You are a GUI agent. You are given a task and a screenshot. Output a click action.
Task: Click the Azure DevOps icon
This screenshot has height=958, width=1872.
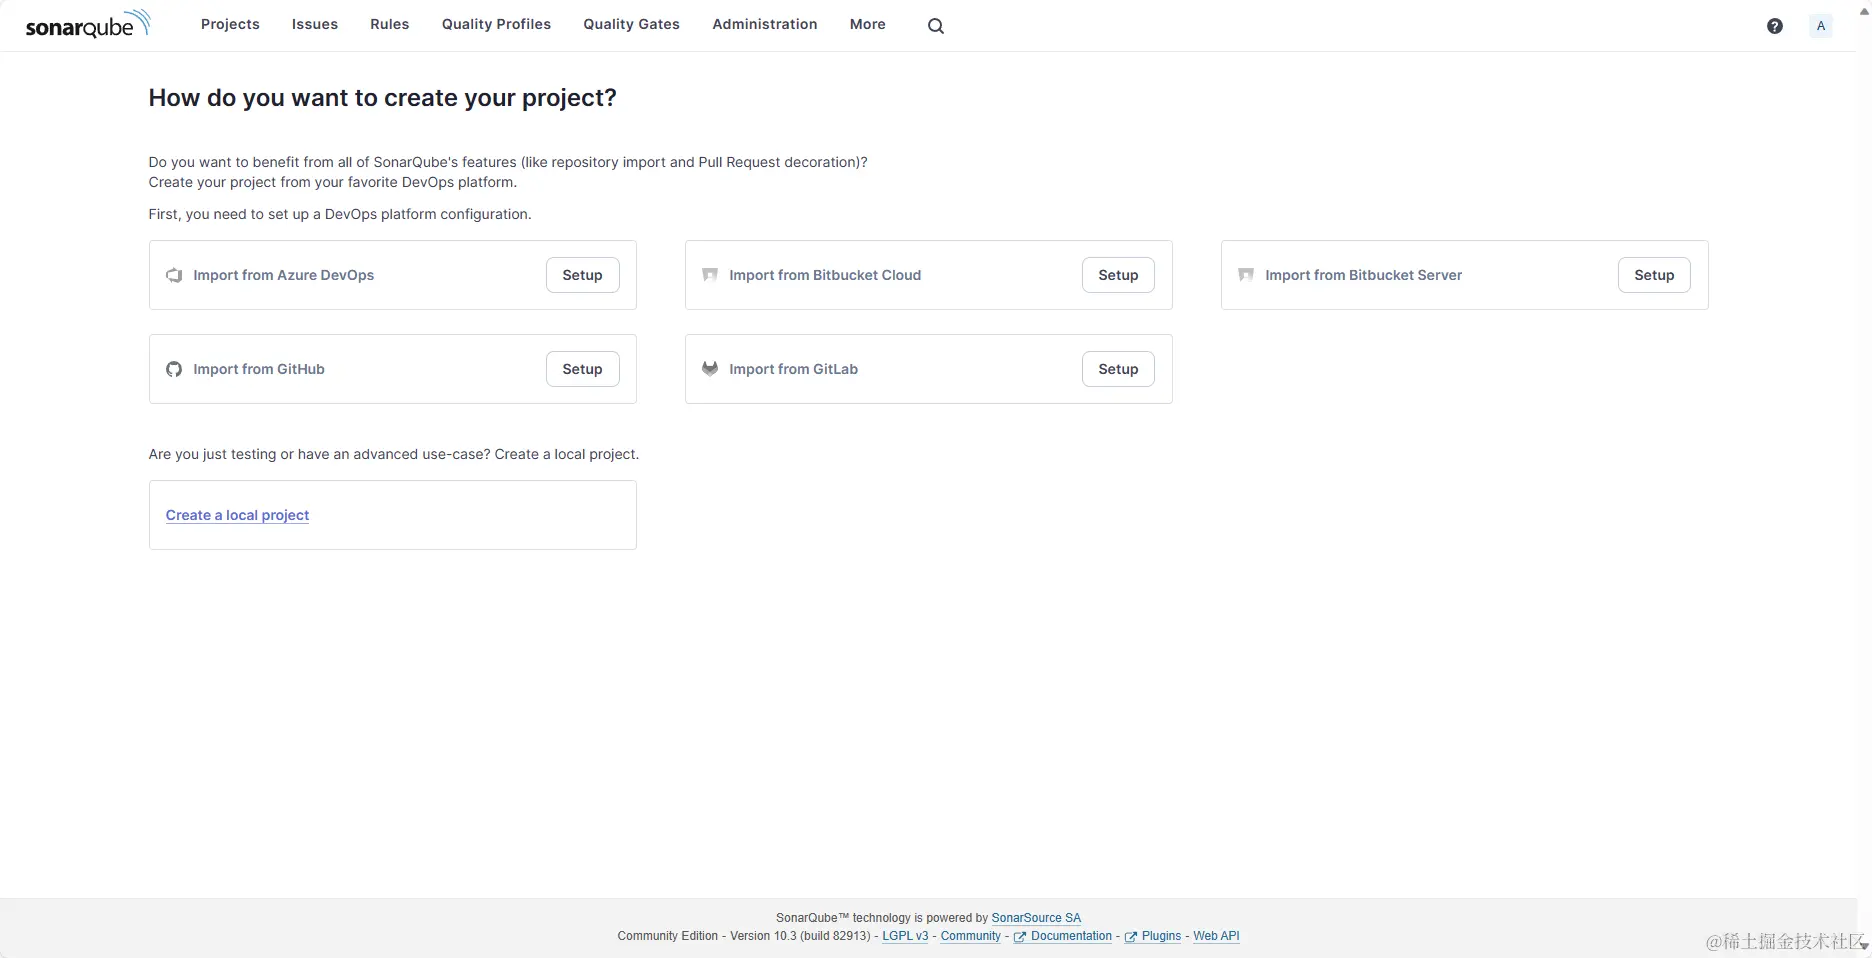click(x=174, y=275)
